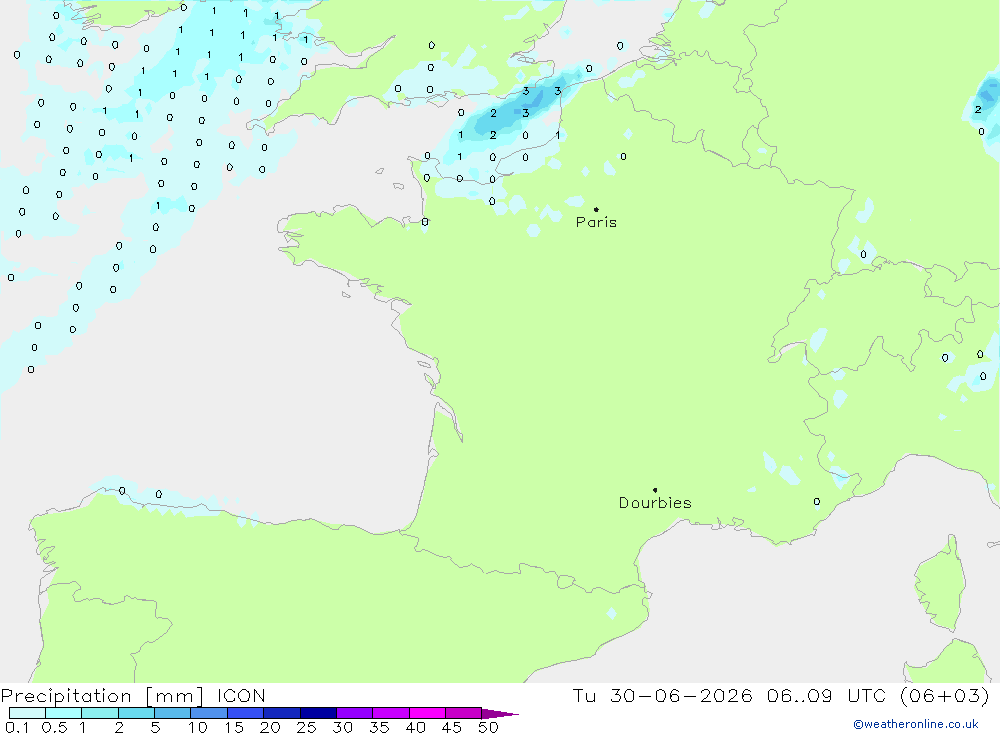Image resolution: width=1000 pixels, height=733 pixels.
Task: Pick the 5–10 mm legend color swatch
Action: click(173, 713)
